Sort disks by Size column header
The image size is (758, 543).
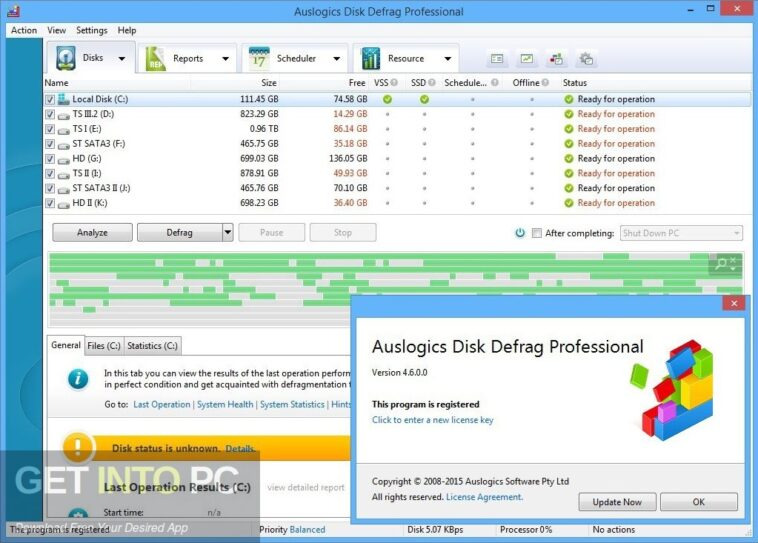269,83
